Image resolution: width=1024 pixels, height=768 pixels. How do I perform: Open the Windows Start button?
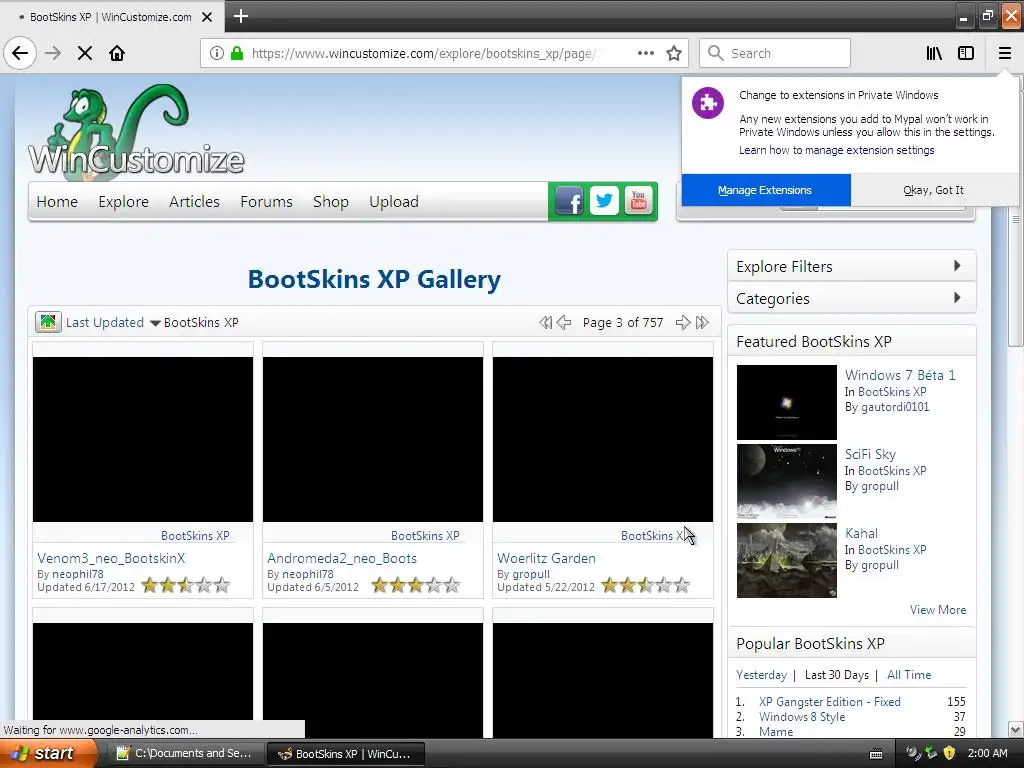[x=48, y=754]
